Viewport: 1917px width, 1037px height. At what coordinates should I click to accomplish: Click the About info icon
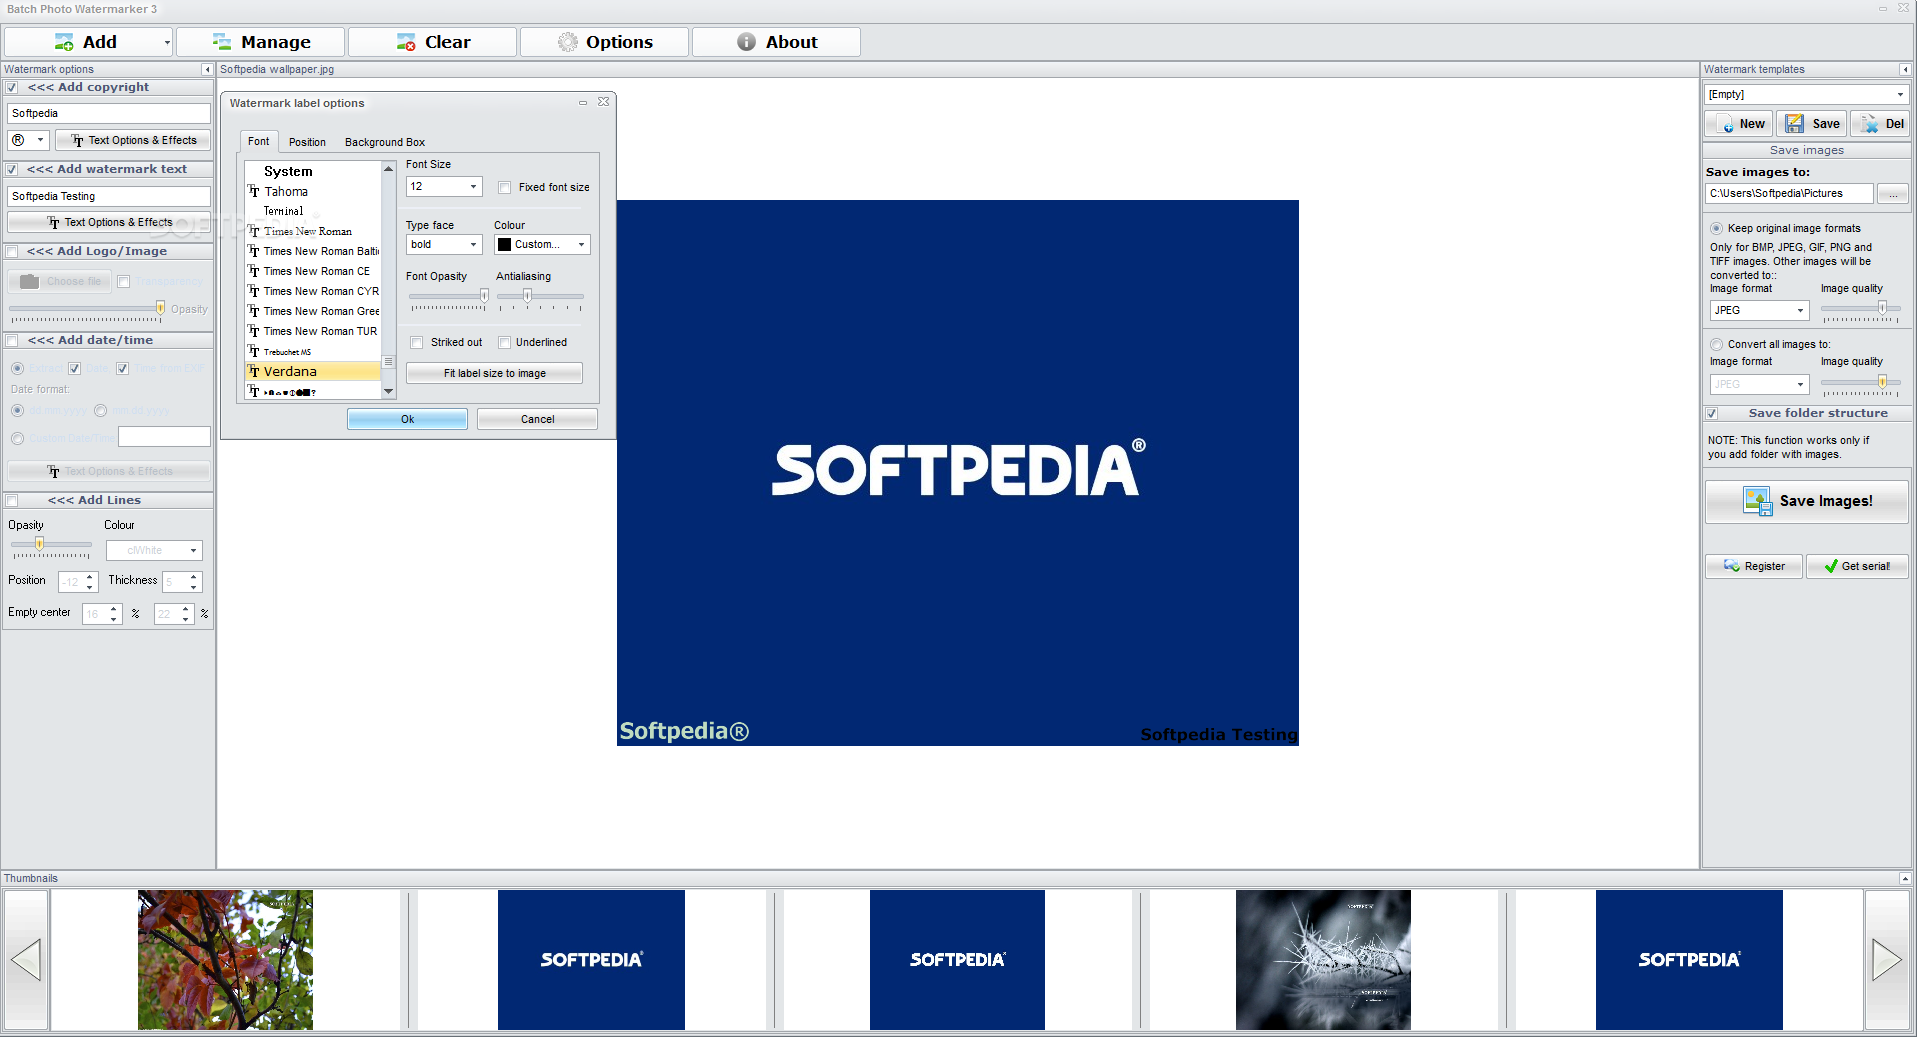click(x=746, y=42)
